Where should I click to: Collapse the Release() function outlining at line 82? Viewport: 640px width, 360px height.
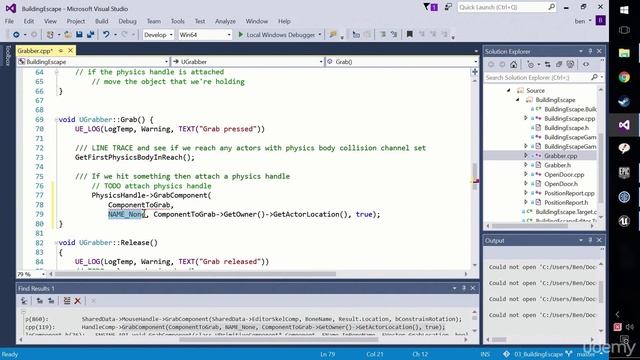pos(56,243)
